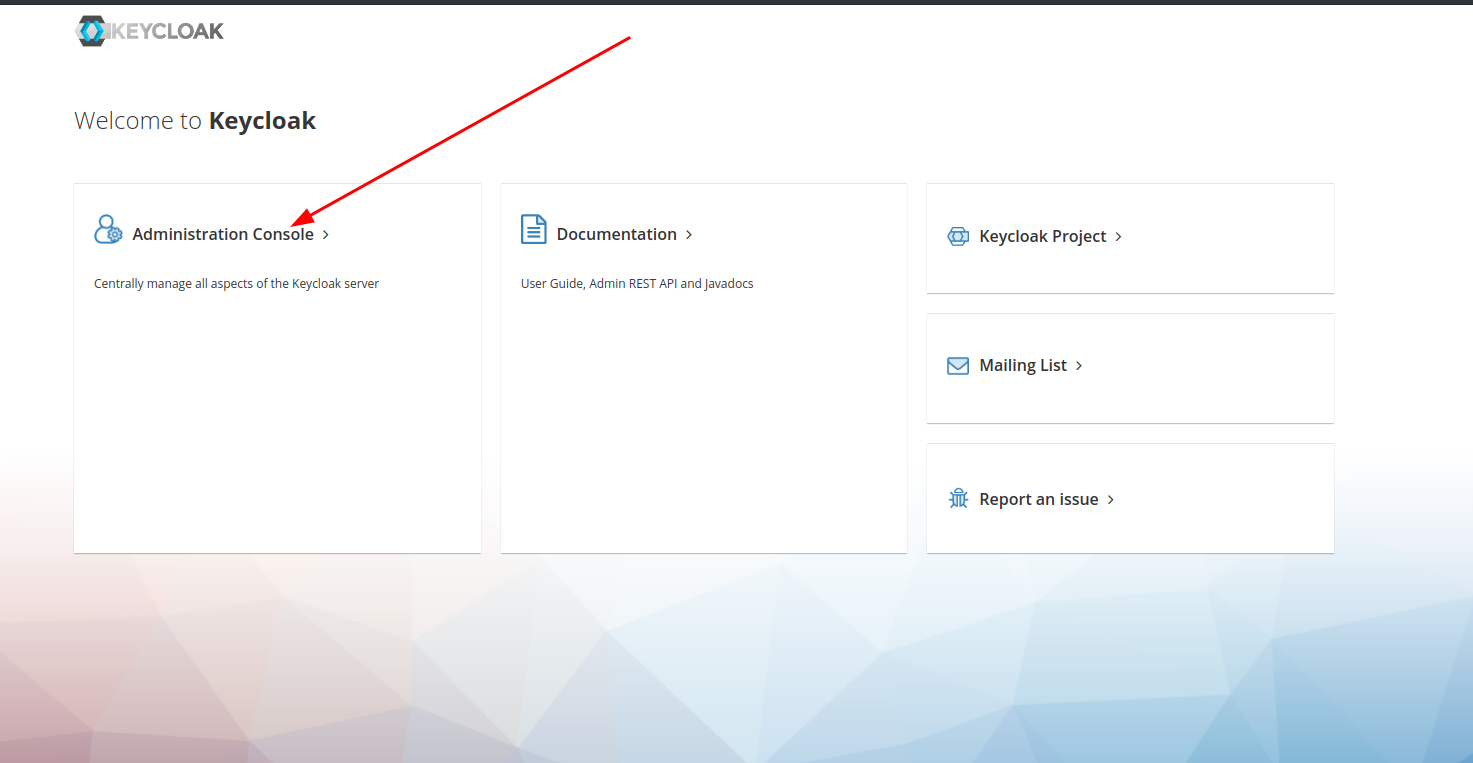
Task: Click the Documentation page icon
Action: click(x=534, y=229)
